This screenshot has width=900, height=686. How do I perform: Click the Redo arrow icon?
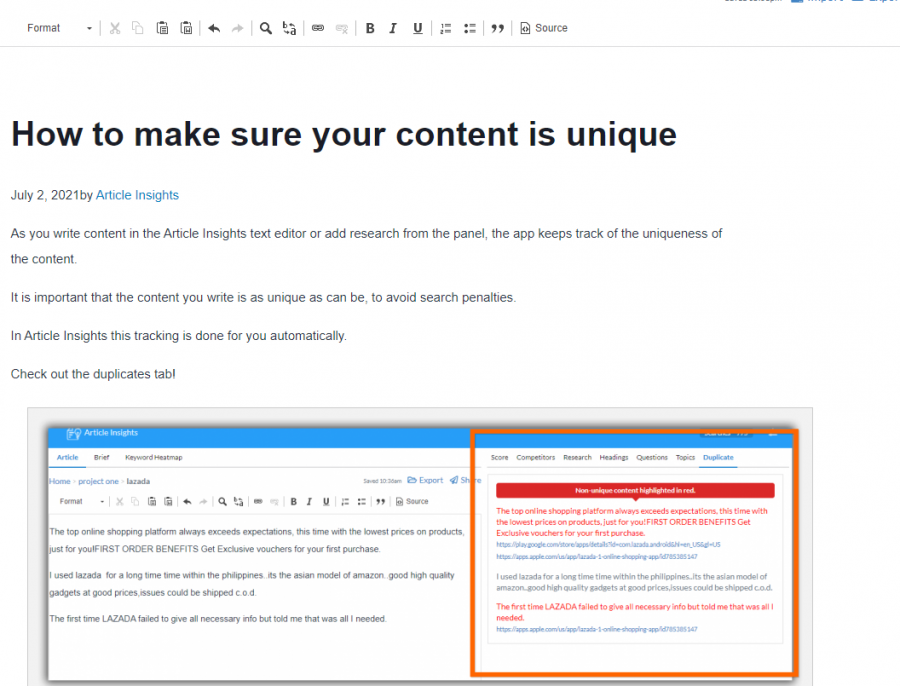click(237, 28)
